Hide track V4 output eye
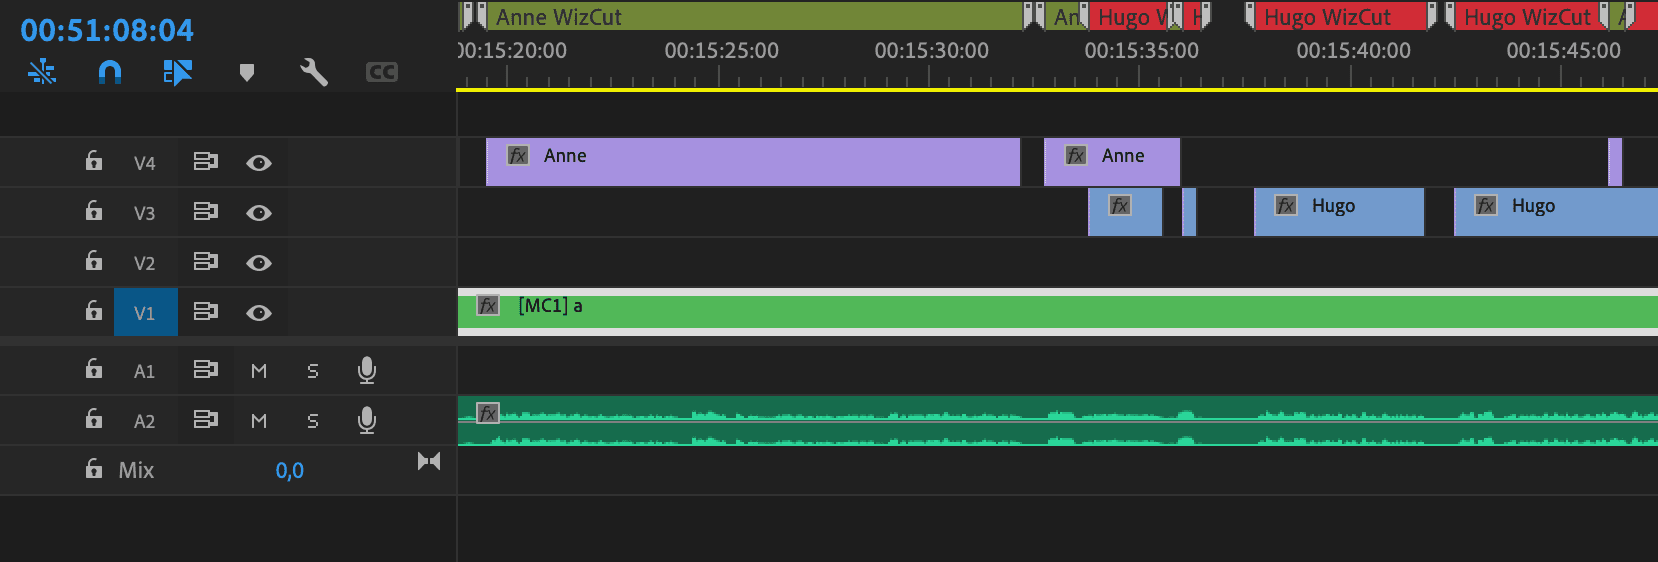The height and width of the screenshot is (562, 1658). [x=259, y=163]
